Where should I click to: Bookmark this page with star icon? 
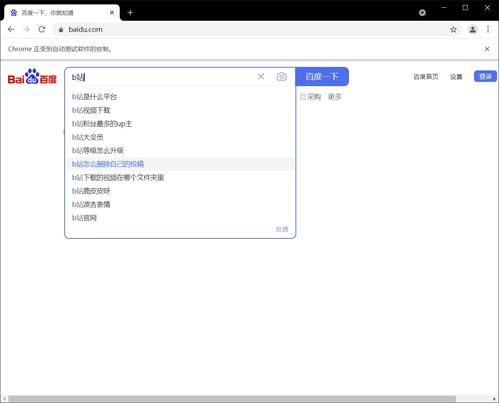coord(453,29)
